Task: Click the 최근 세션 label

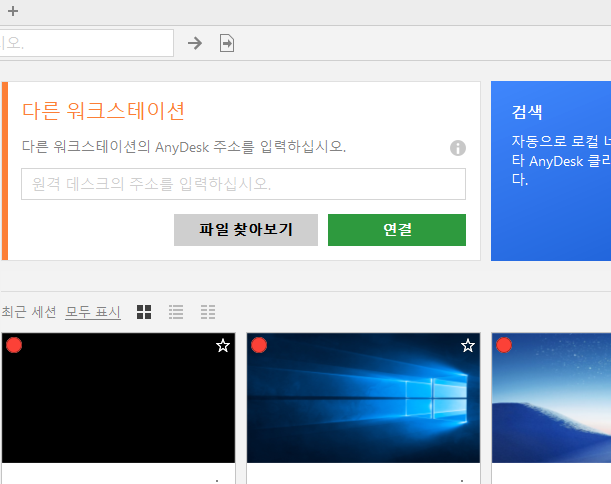Action: [29, 312]
